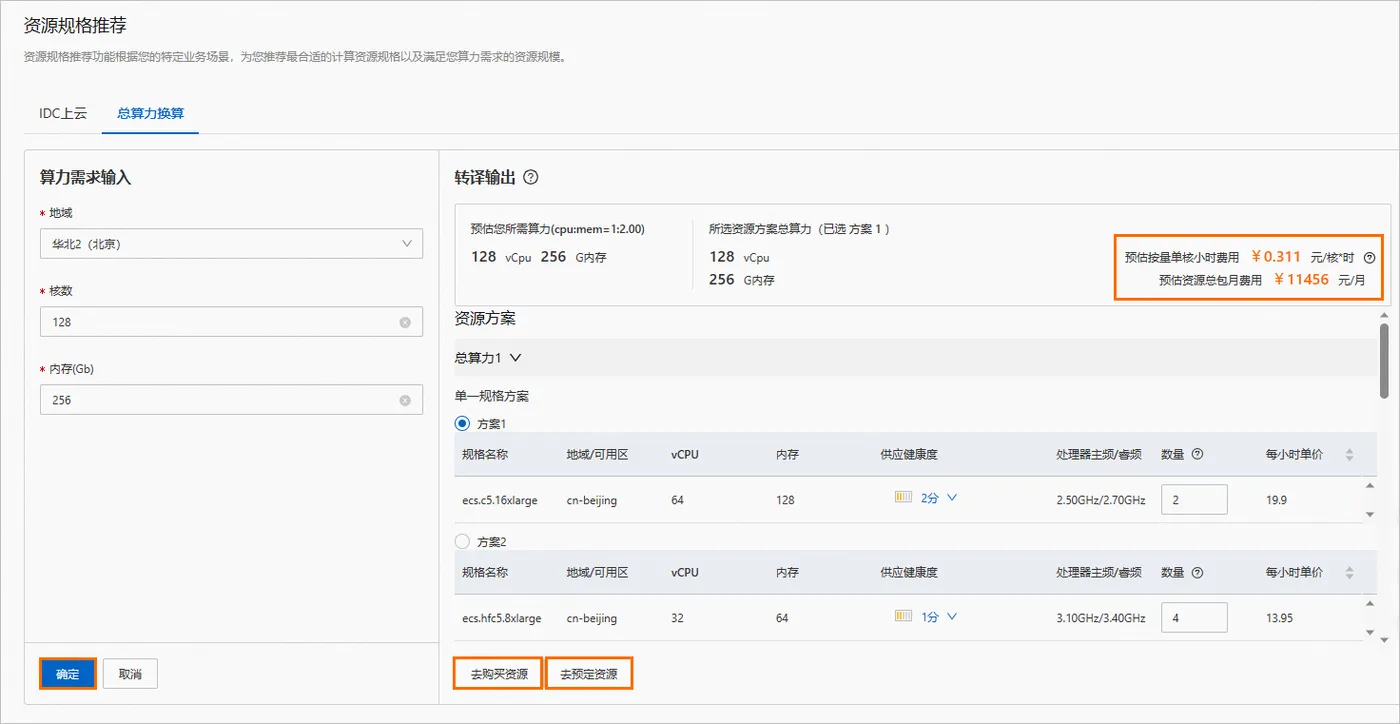This screenshot has width=1400, height=724.
Task: Select the 总算力换算 tab
Action: tap(150, 113)
